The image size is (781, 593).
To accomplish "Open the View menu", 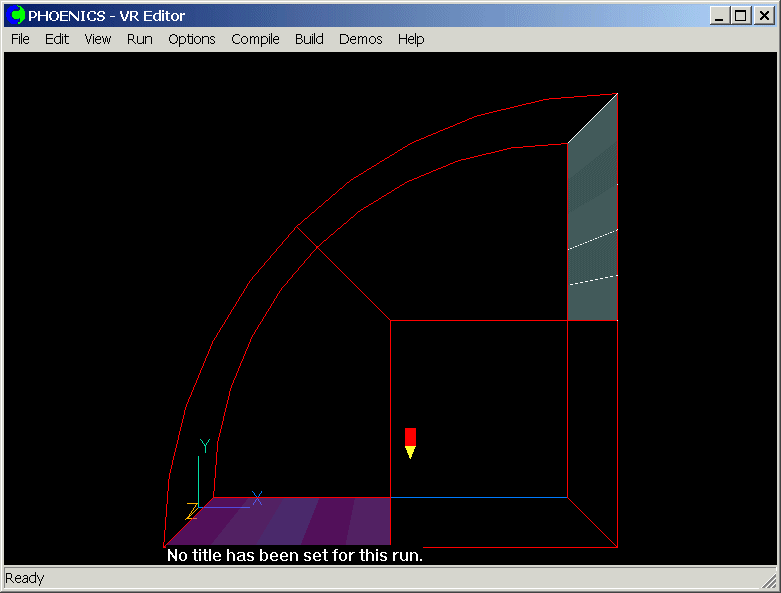I will point(98,39).
